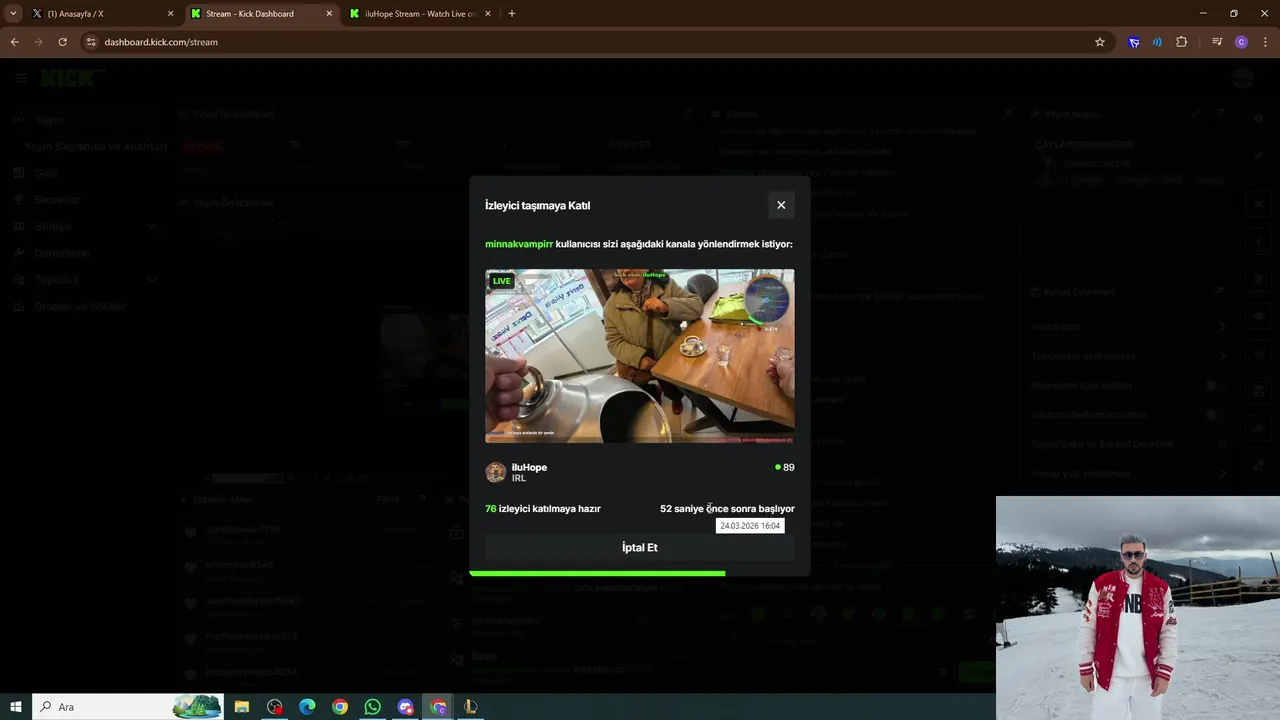Close the iluHope Stream tab

click(x=488, y=14)
